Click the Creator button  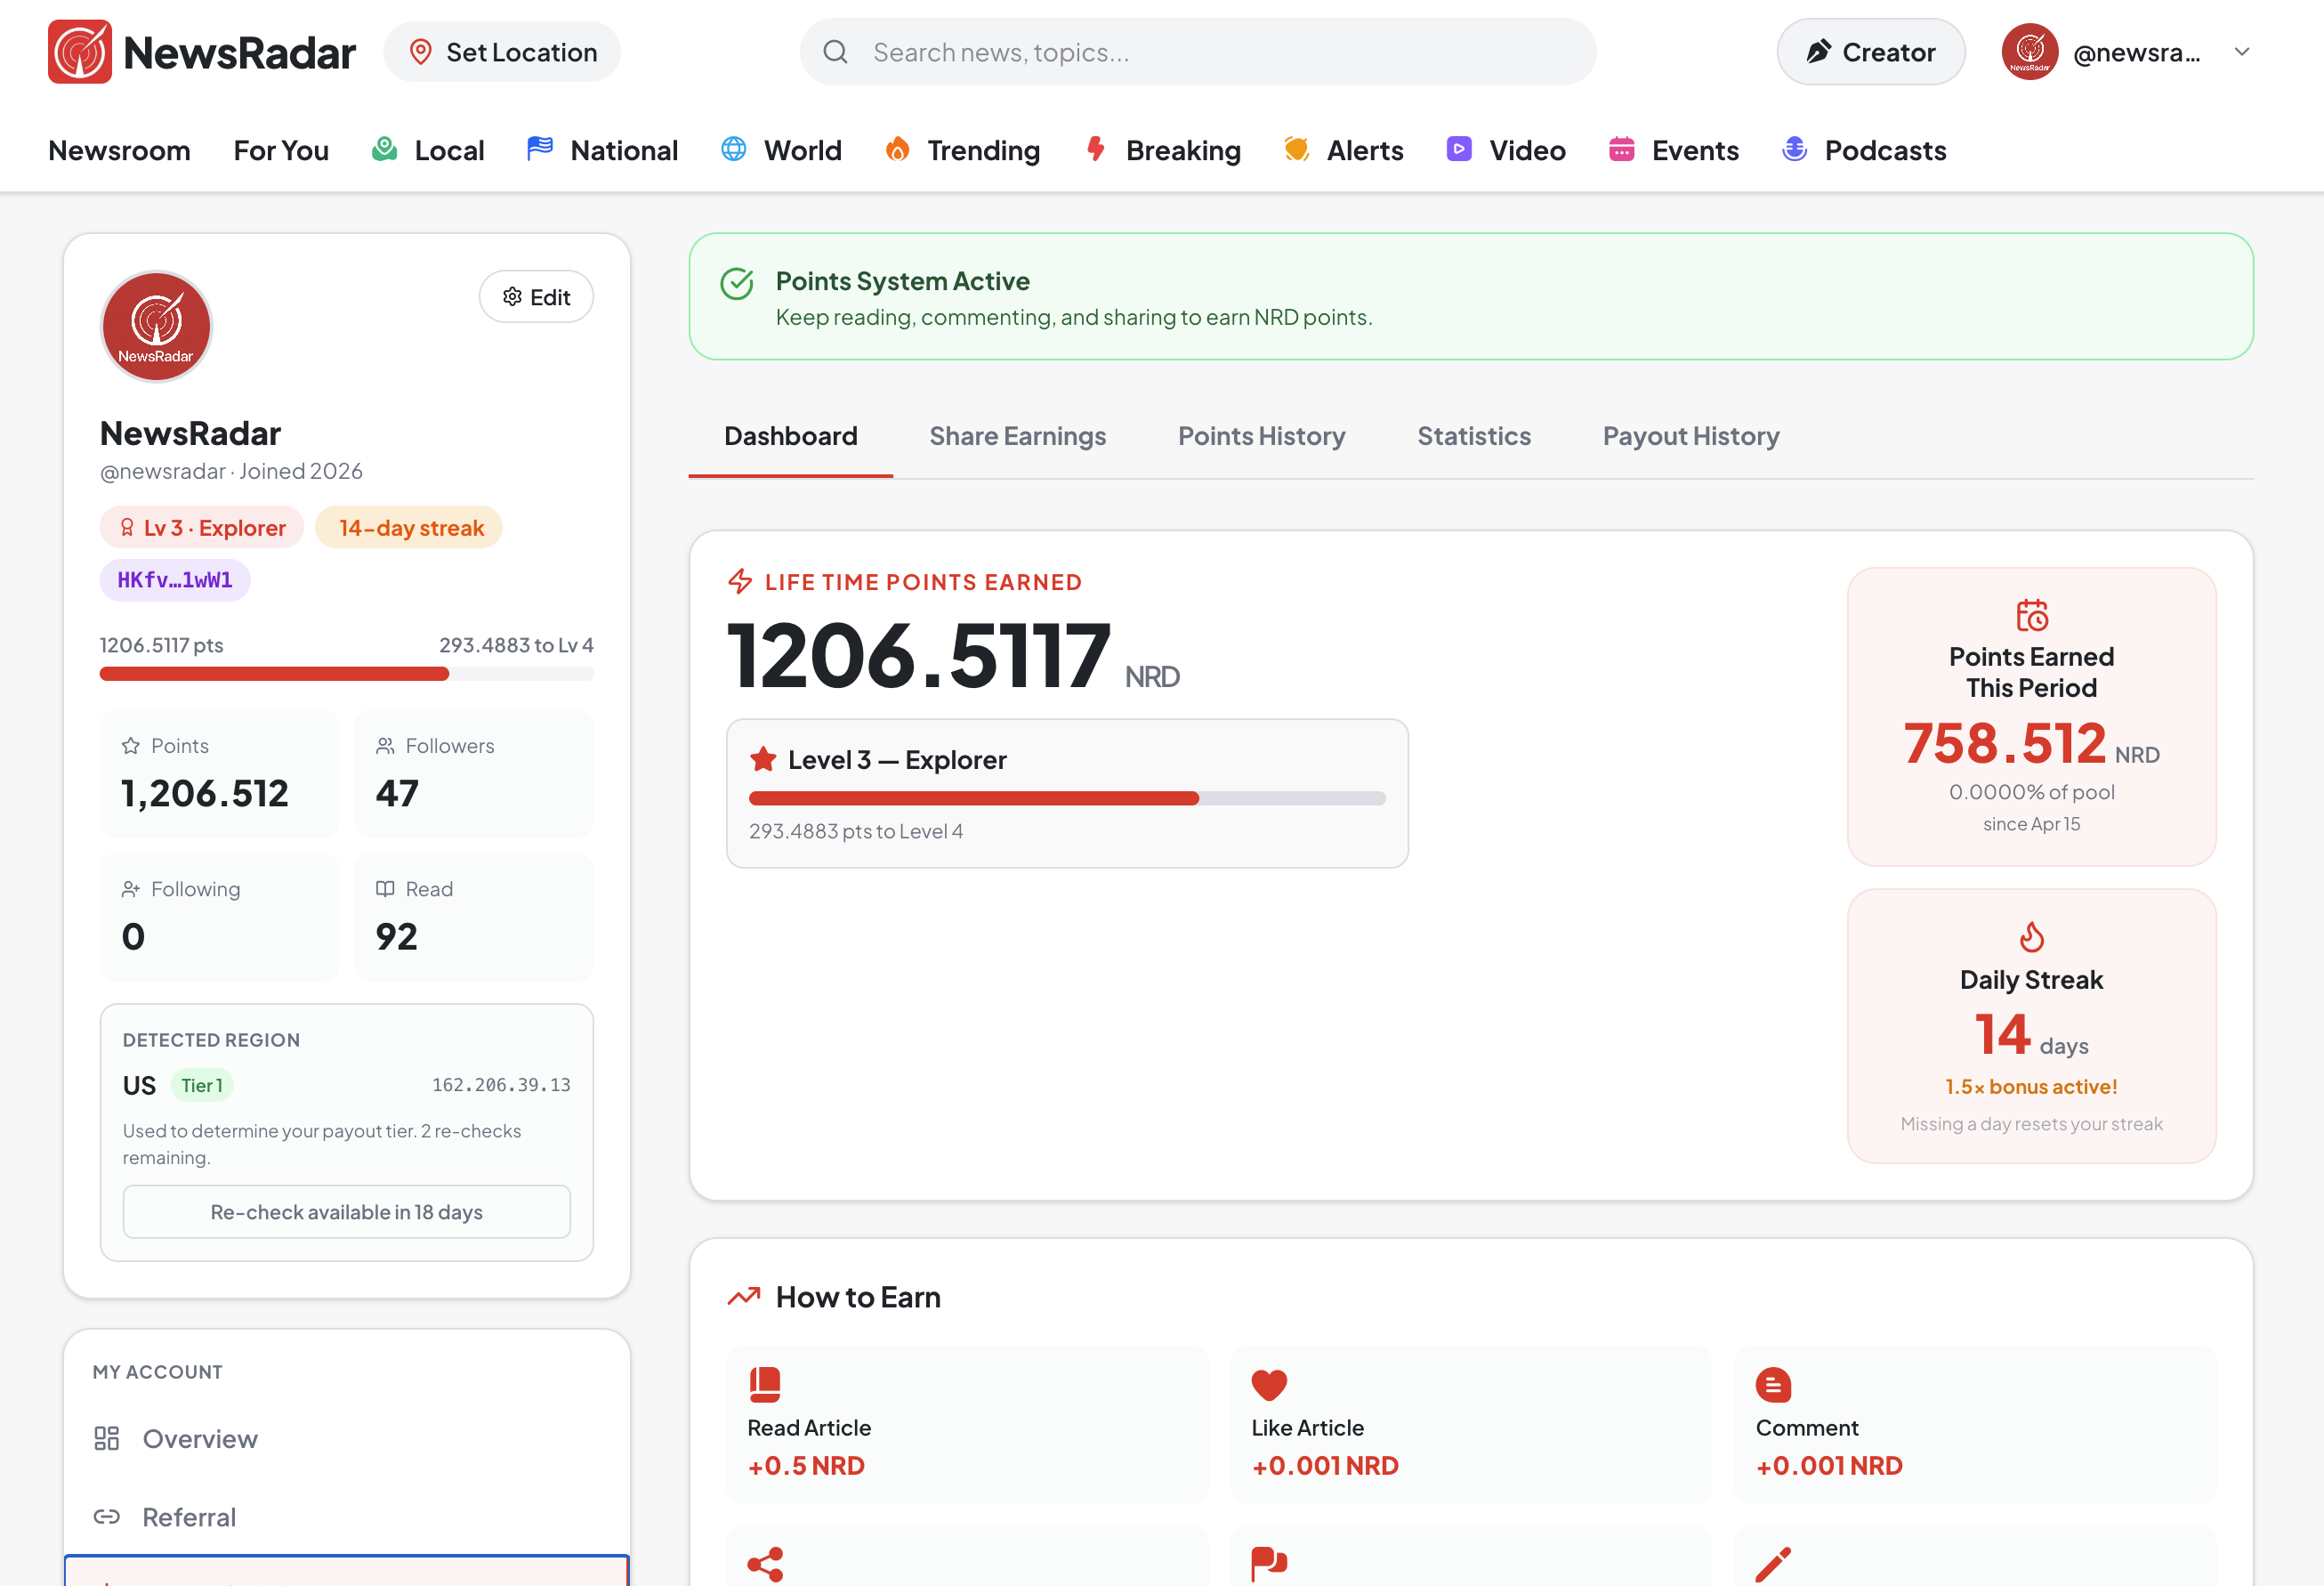tap(1870, 52)
